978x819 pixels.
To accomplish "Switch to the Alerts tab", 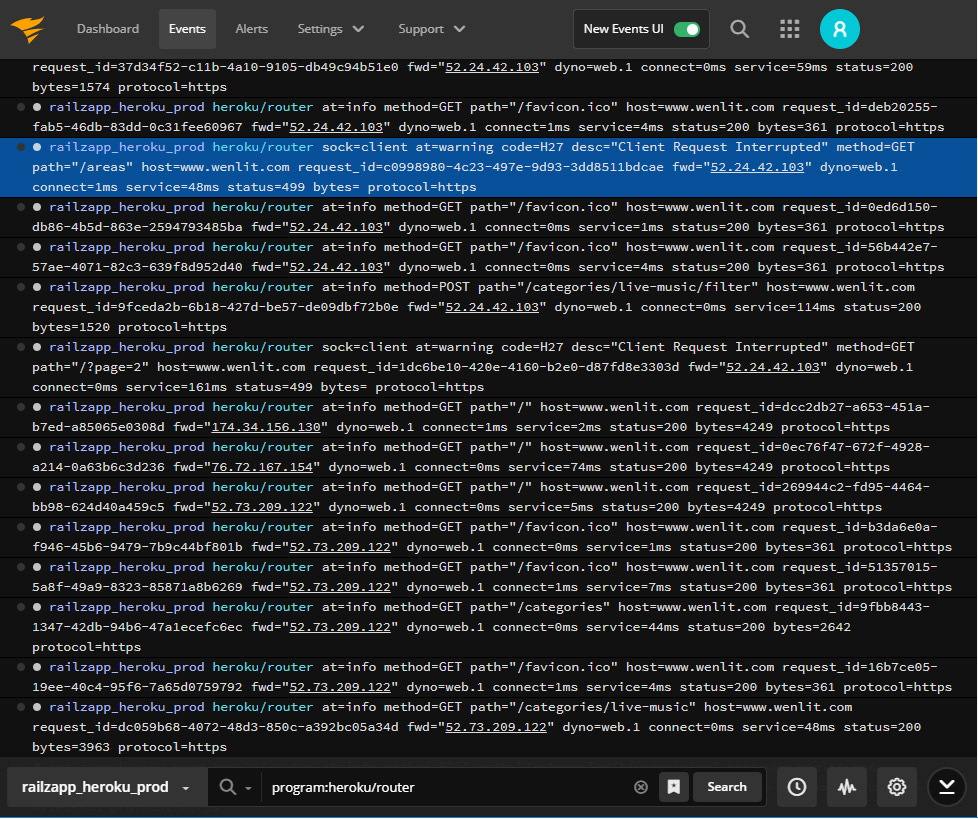I will tap(251, 29).
